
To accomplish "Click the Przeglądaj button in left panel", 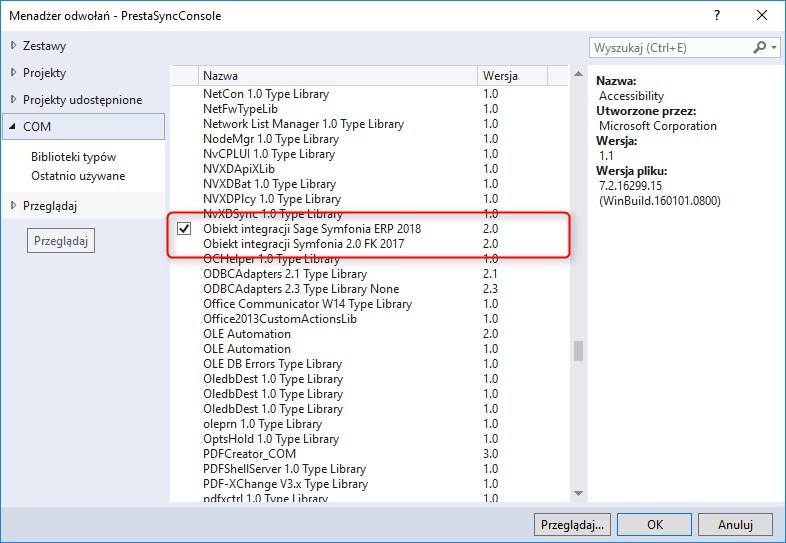I will [61, 241].
